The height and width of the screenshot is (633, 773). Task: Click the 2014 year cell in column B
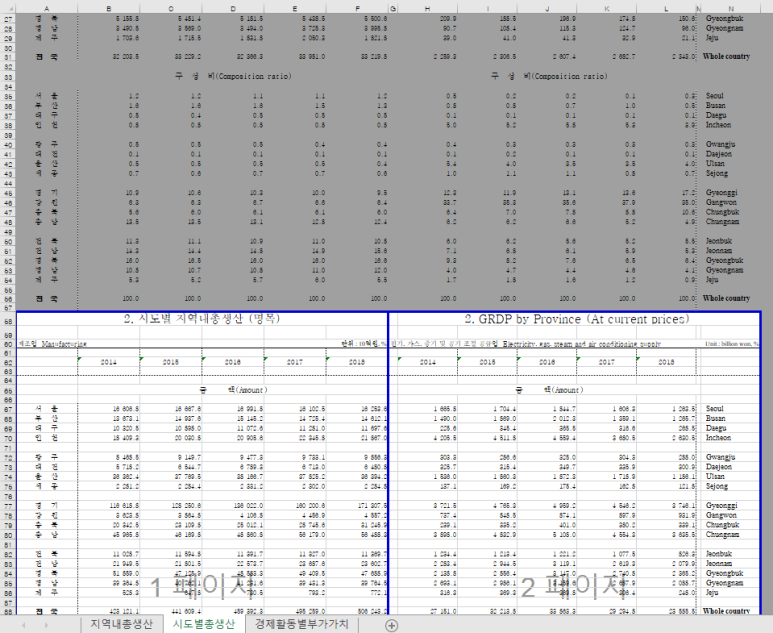tap(108, 362)
